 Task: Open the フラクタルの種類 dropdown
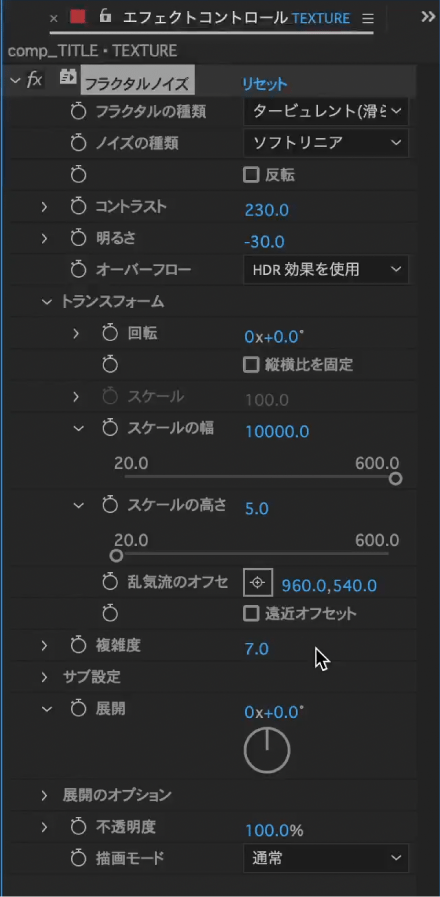[x=326, y=112]
